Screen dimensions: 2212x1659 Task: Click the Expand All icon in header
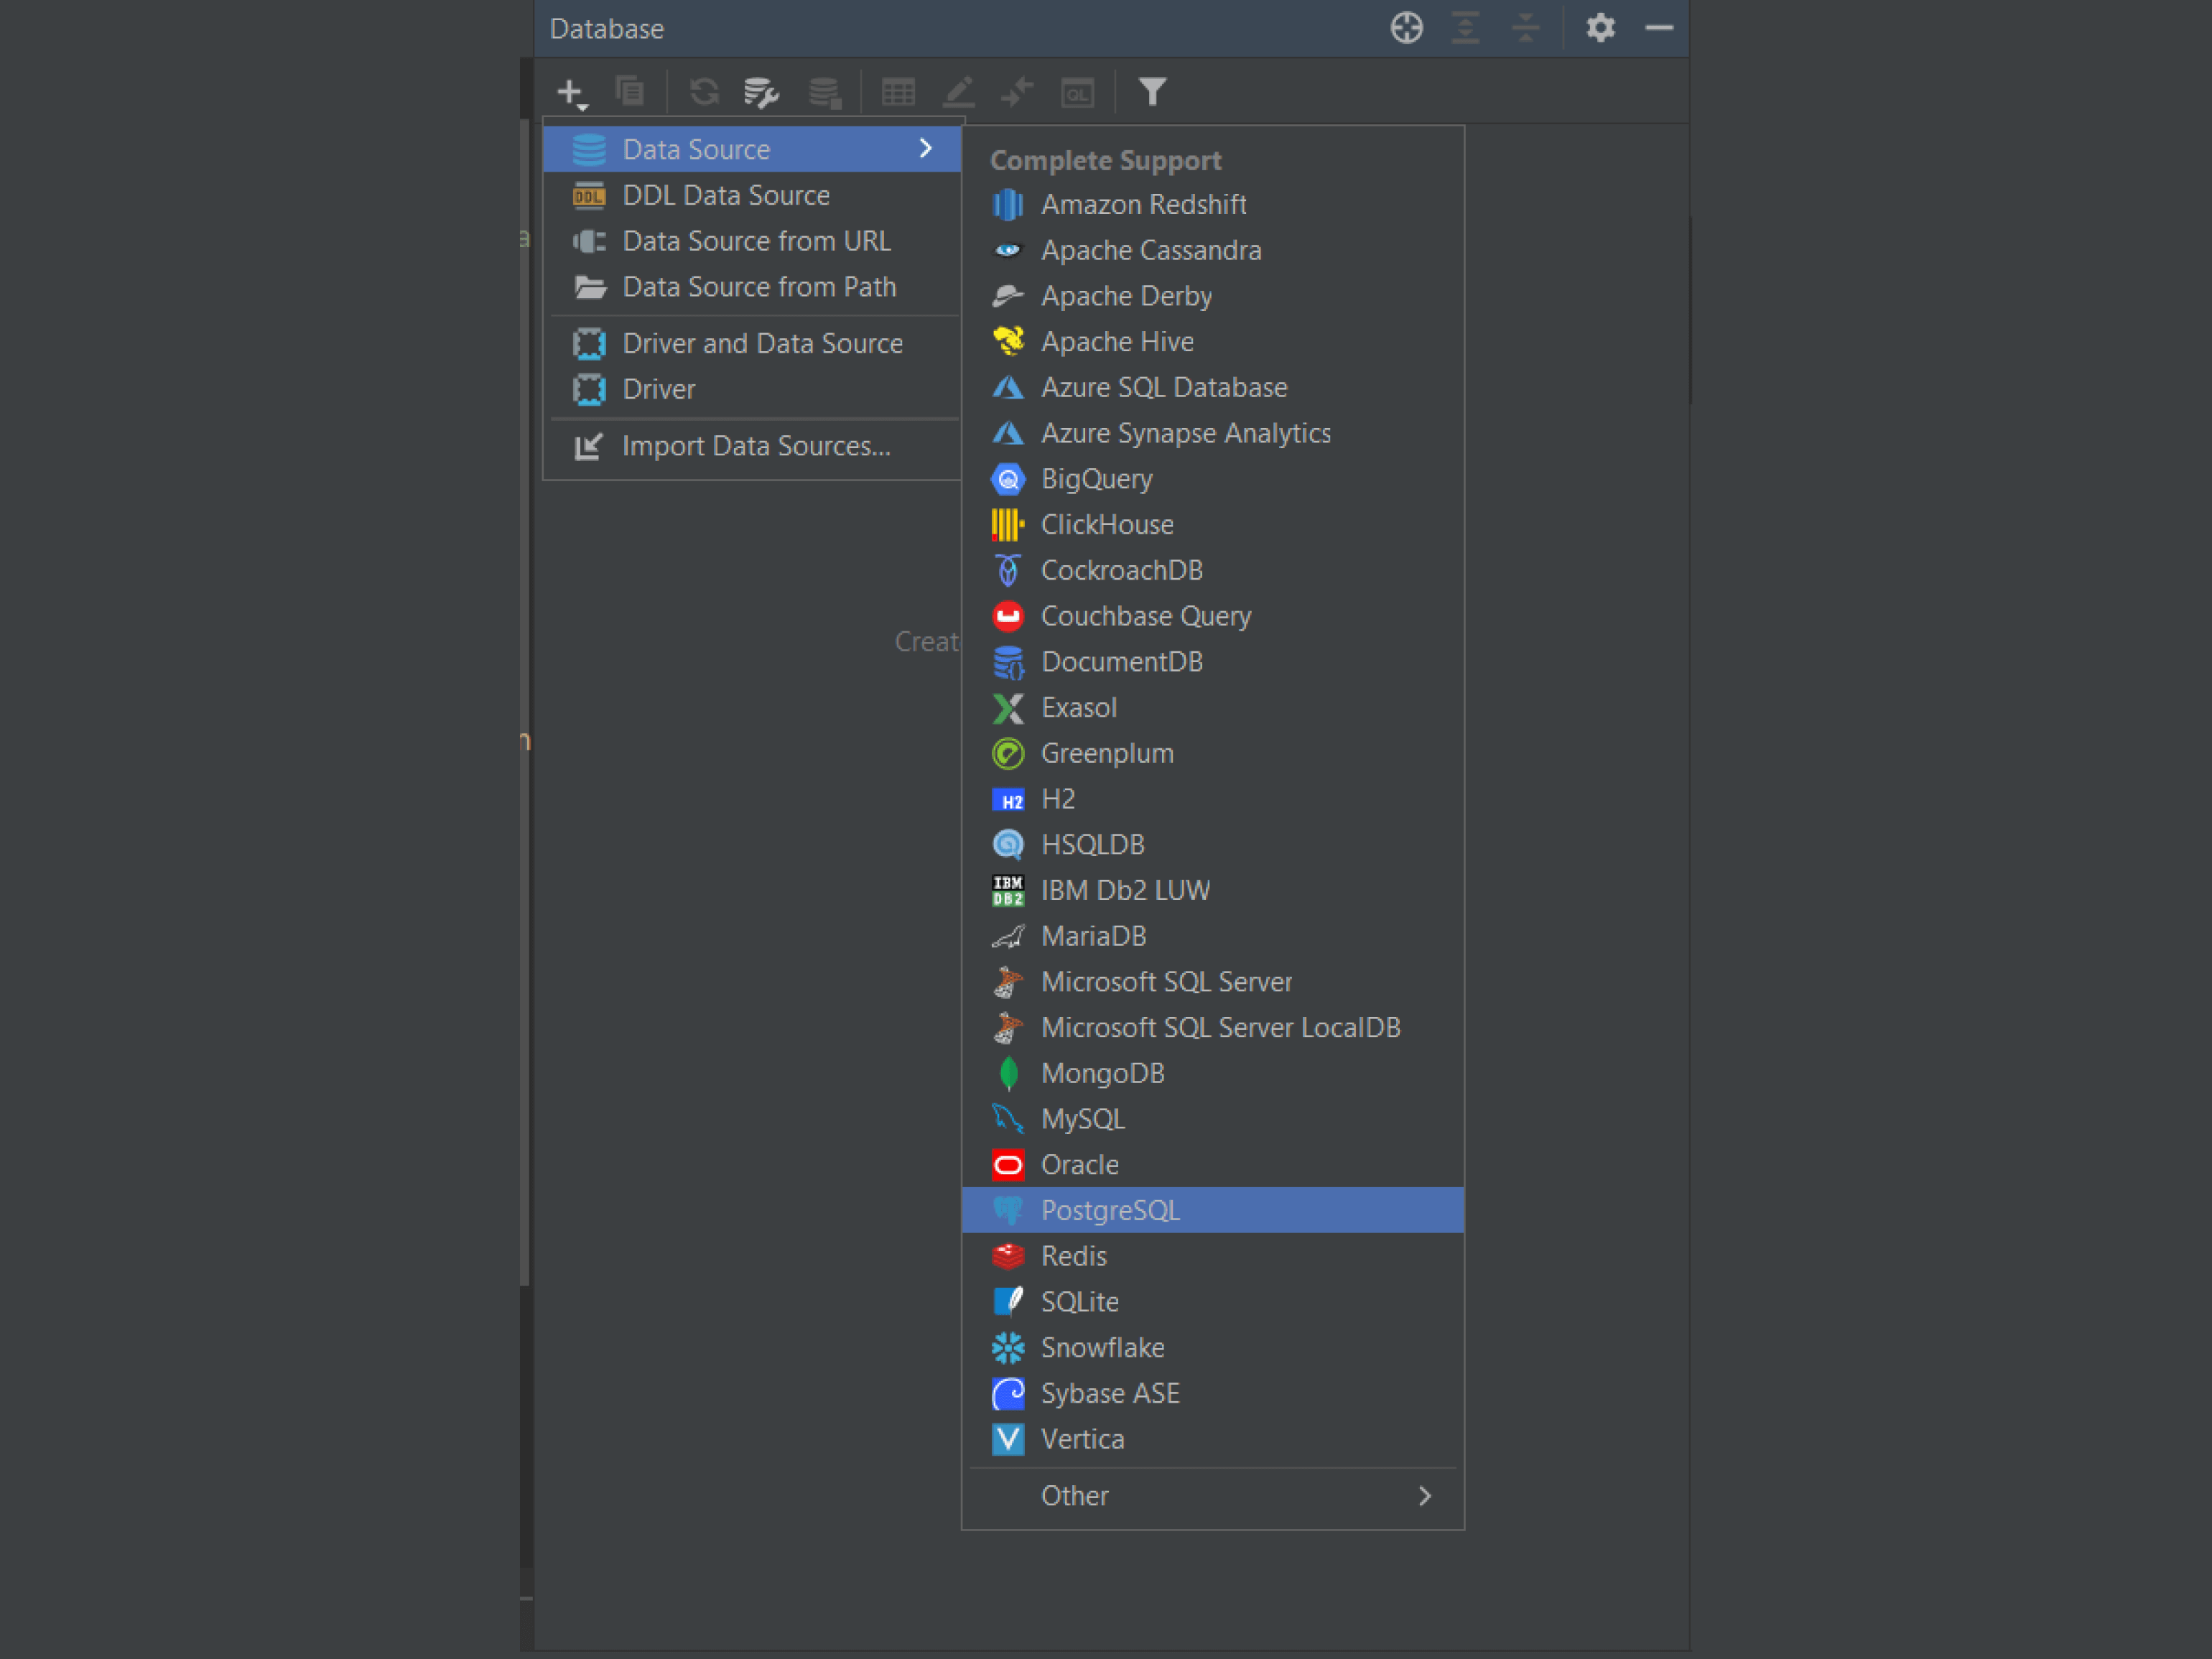(1465, 28)
